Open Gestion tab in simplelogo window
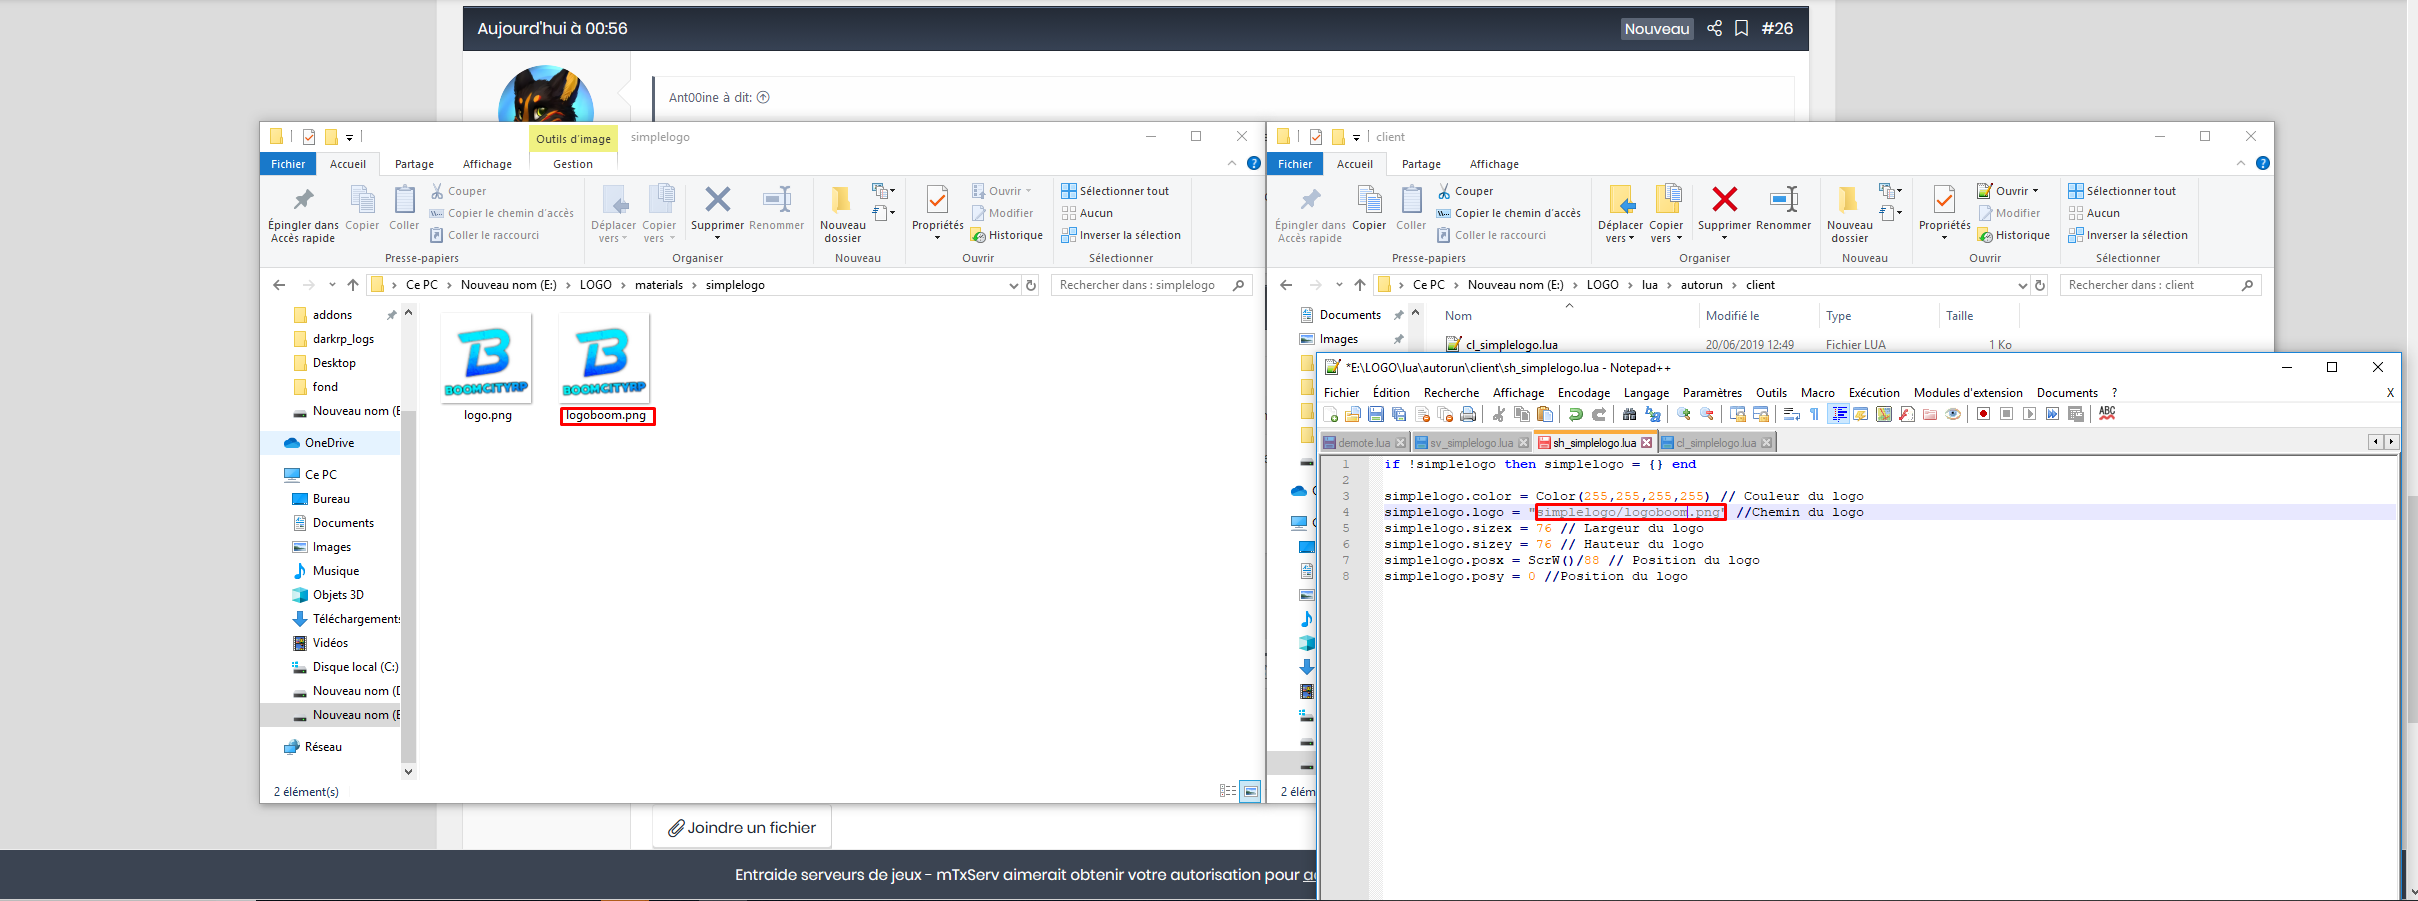2418x901 pixels. click(573, 164)
